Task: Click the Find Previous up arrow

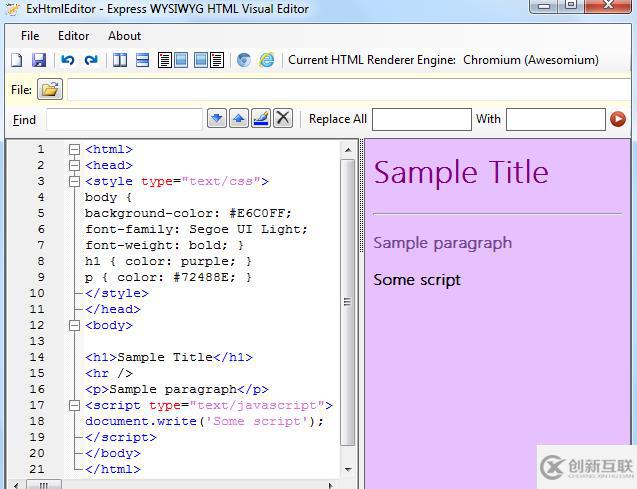Action: [239, 119]
